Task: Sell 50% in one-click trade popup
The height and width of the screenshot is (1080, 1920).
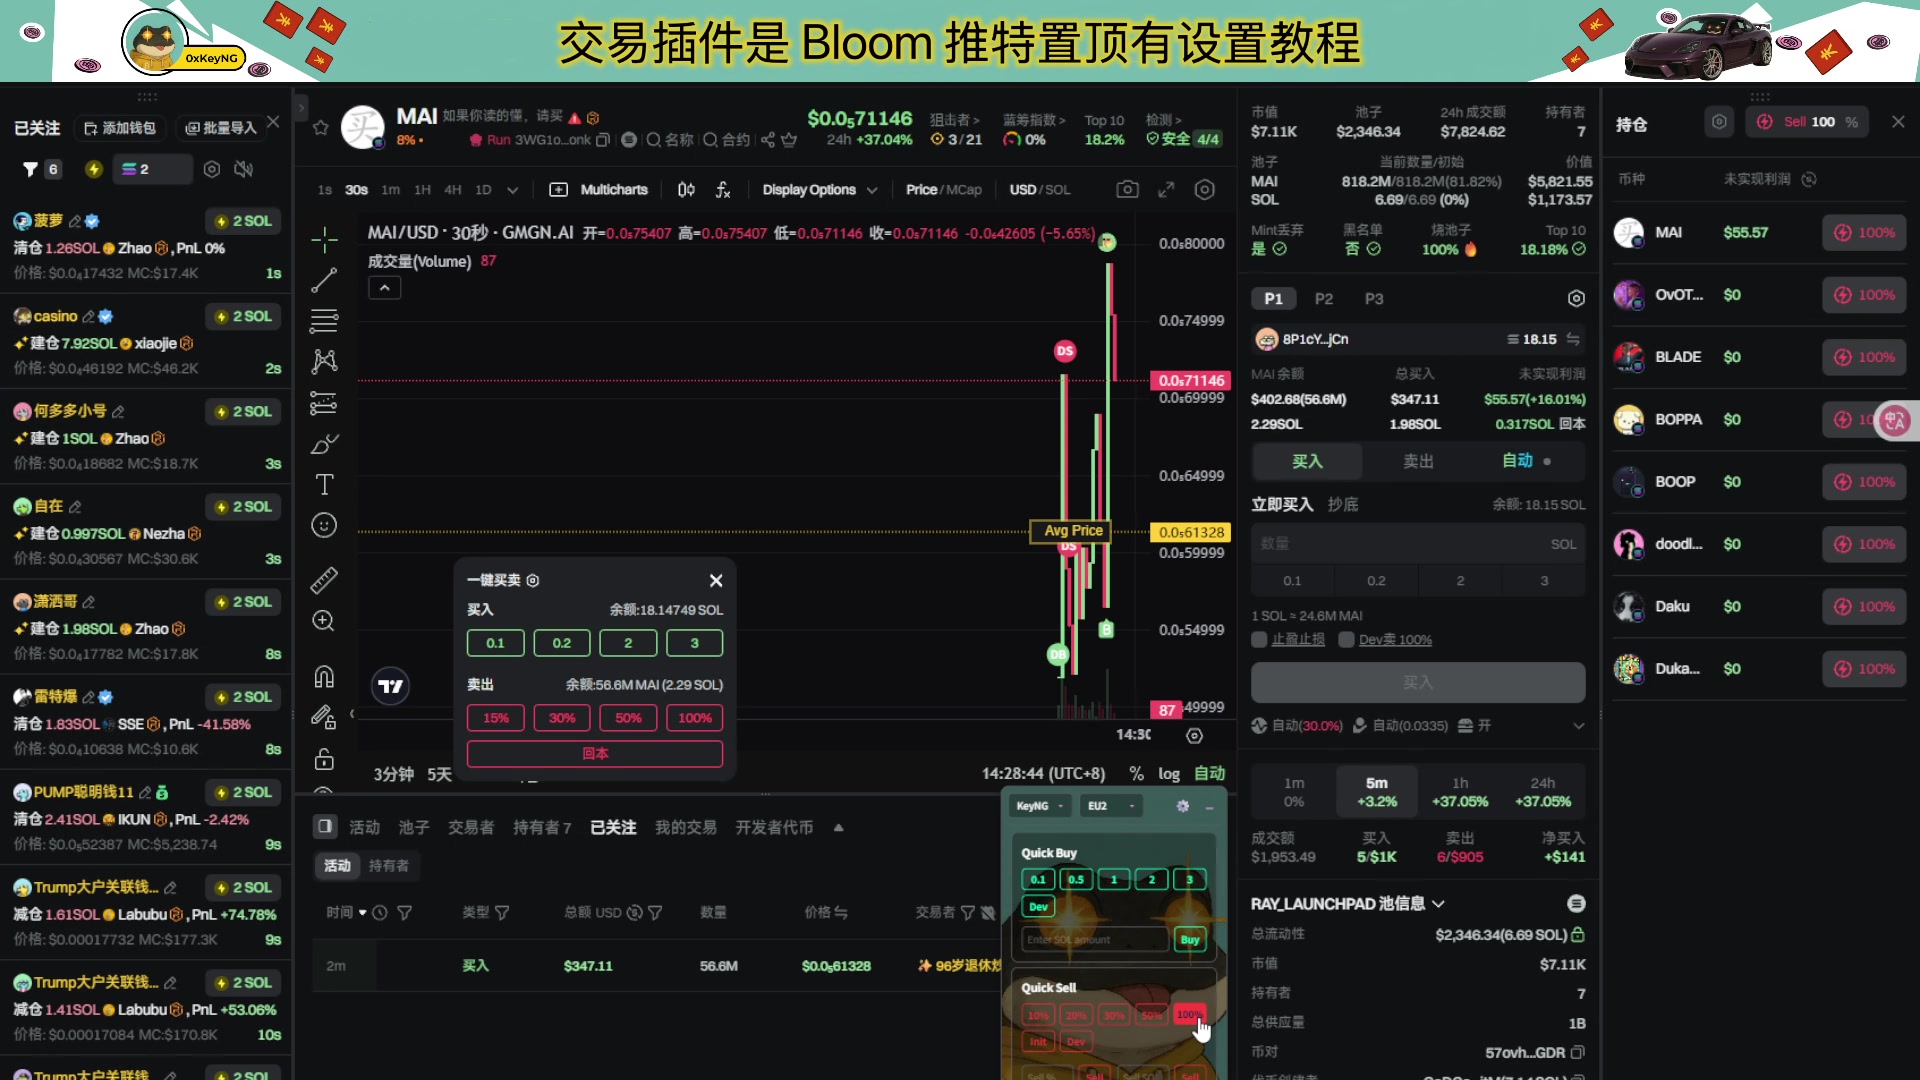Action: click(628, 718)
